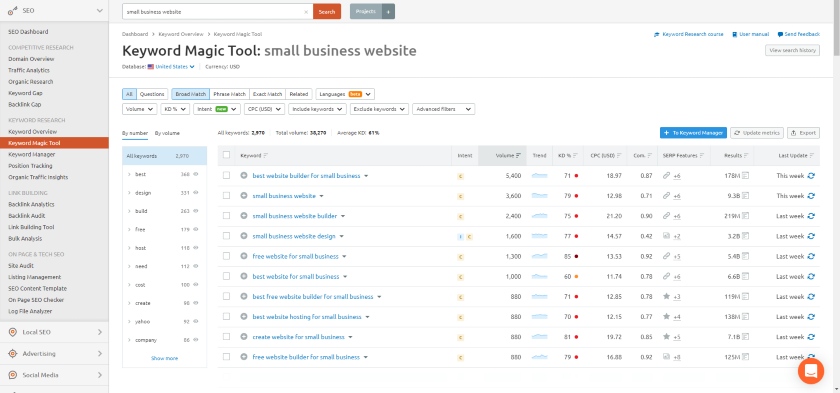Open the CPC (USD) filter dropdown

point(264,109)
